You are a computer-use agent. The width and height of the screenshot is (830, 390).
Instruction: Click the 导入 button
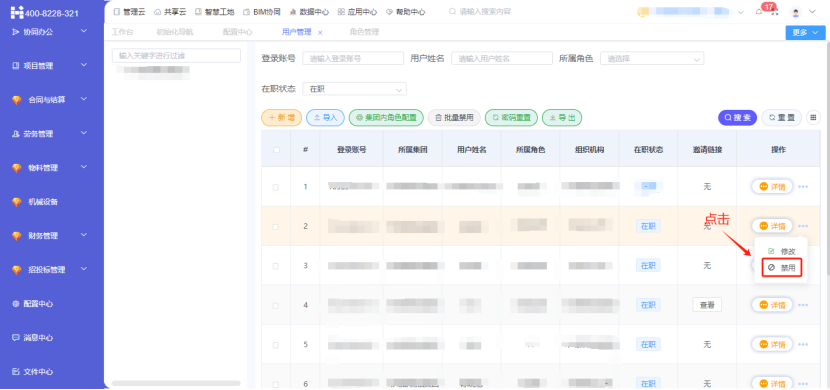tap(326, 117)
